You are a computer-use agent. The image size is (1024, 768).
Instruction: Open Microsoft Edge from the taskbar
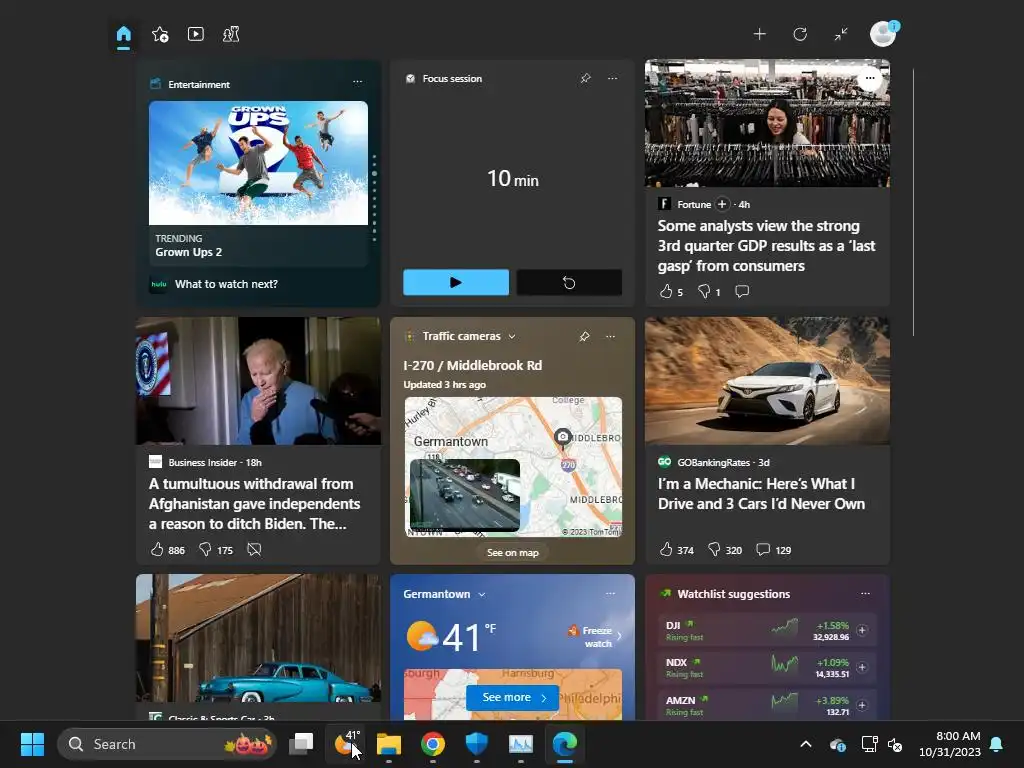point(565,744)
